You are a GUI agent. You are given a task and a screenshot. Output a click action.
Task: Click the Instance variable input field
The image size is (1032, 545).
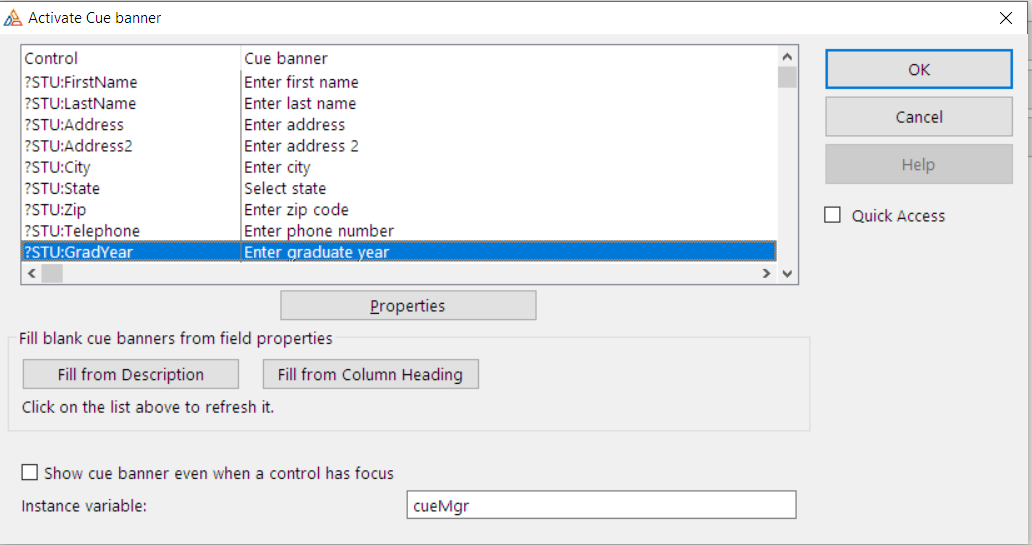[x=601, y=505]
